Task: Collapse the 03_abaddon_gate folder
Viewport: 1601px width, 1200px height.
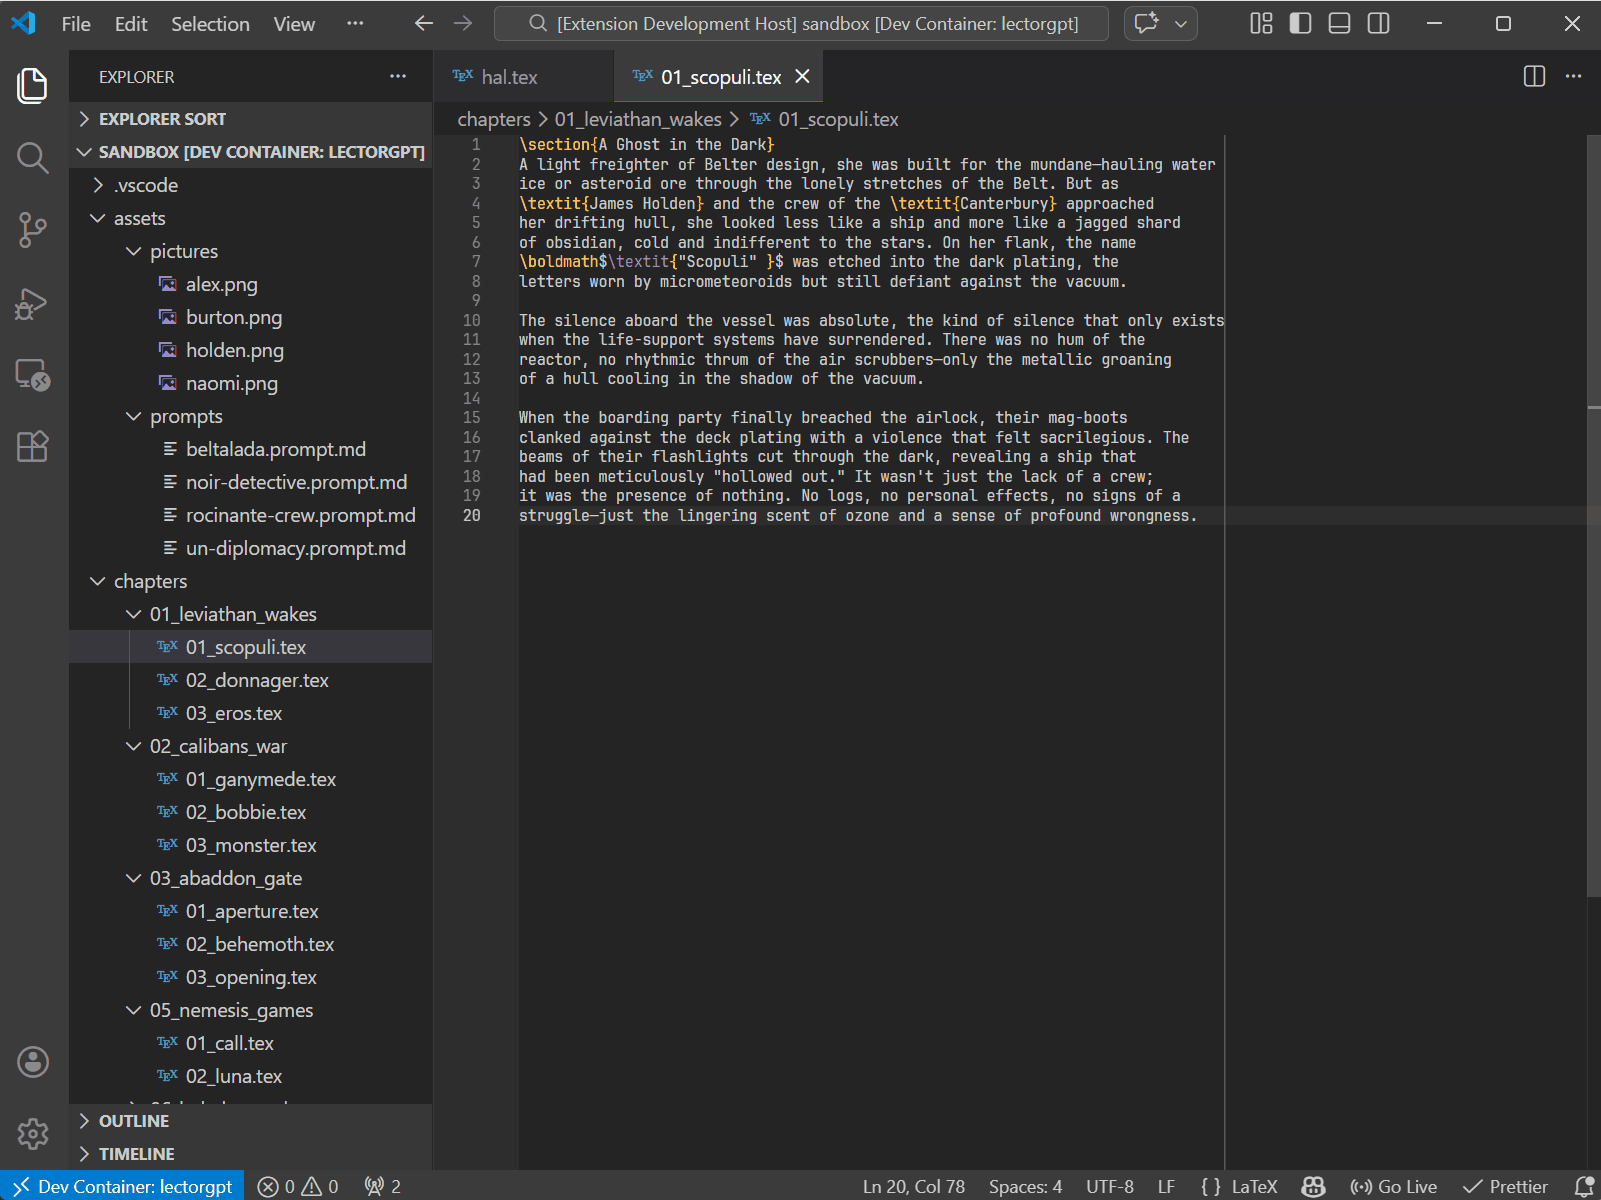Action: 250,878
